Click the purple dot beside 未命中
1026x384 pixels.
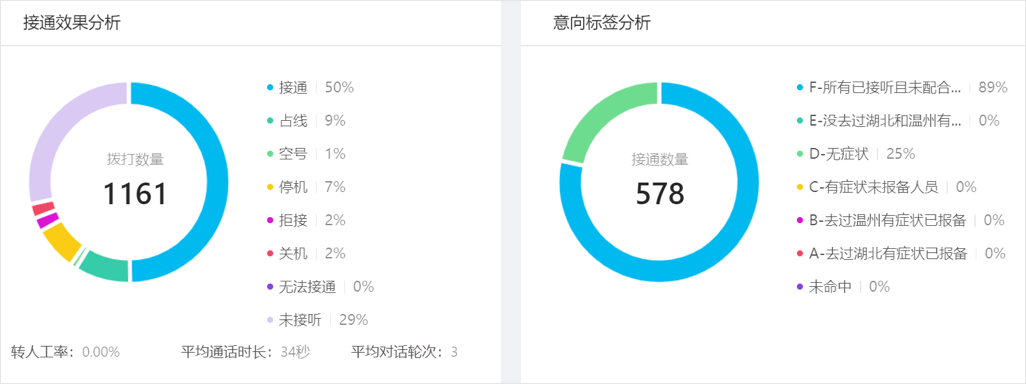point(800,287)
